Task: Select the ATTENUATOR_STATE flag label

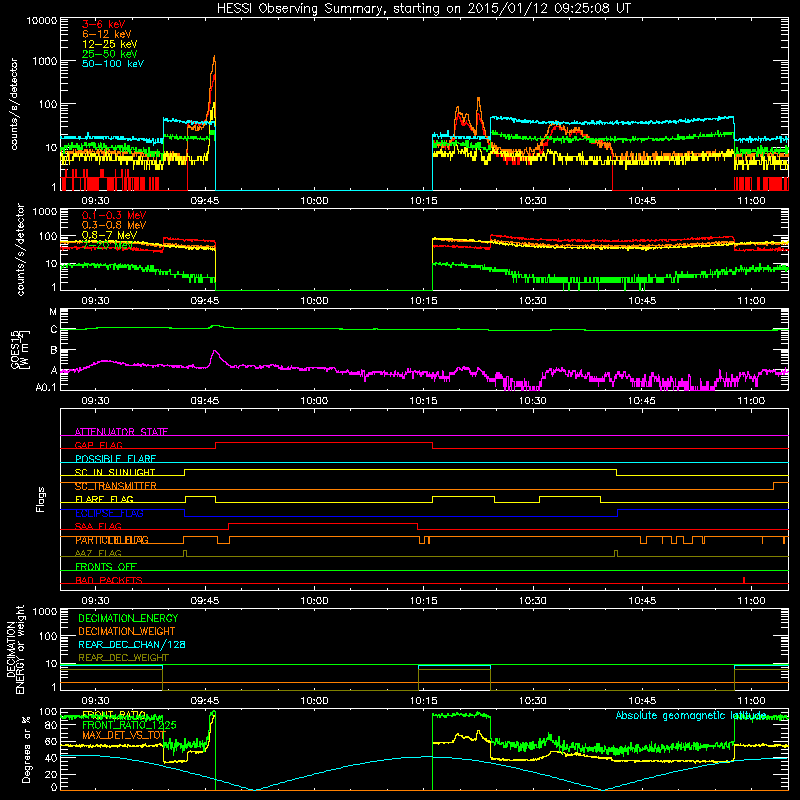Action: click(121, 432)
